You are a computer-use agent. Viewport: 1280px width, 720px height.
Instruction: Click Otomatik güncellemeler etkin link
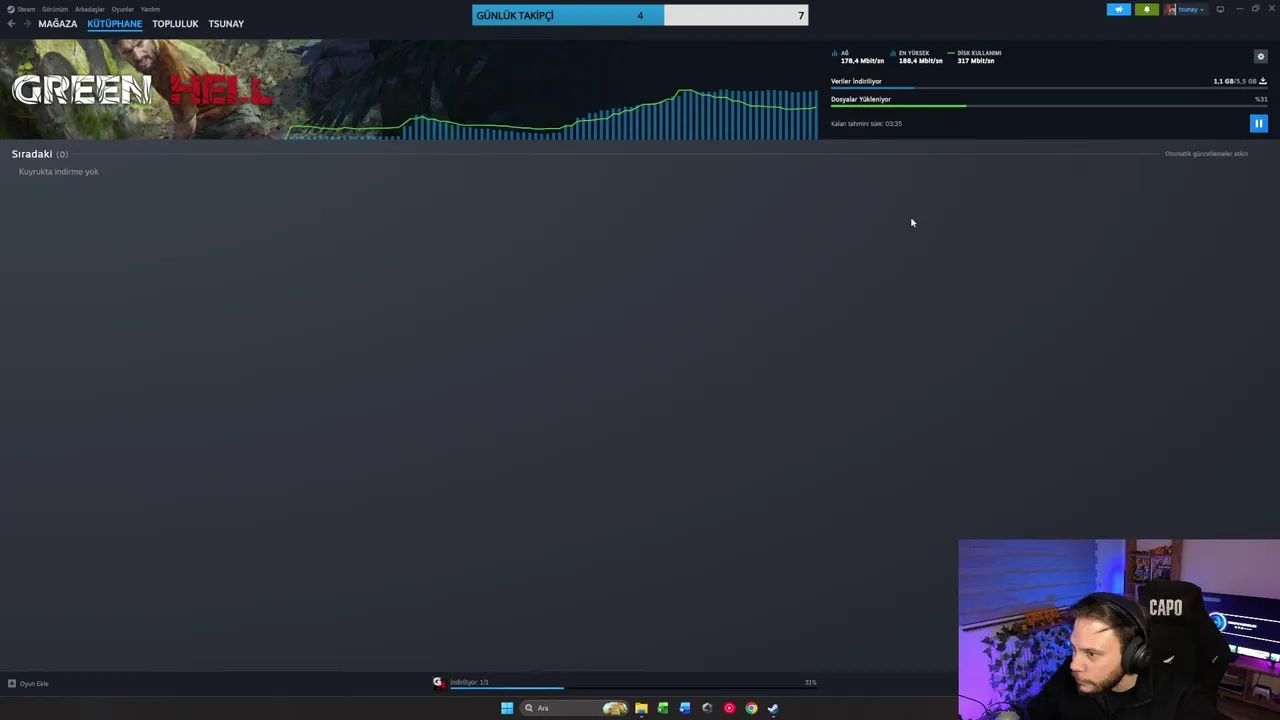tap(1206, 154)
